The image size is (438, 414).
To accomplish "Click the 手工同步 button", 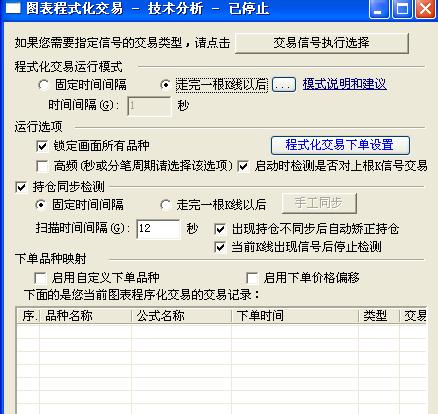I will pos(319,203).
